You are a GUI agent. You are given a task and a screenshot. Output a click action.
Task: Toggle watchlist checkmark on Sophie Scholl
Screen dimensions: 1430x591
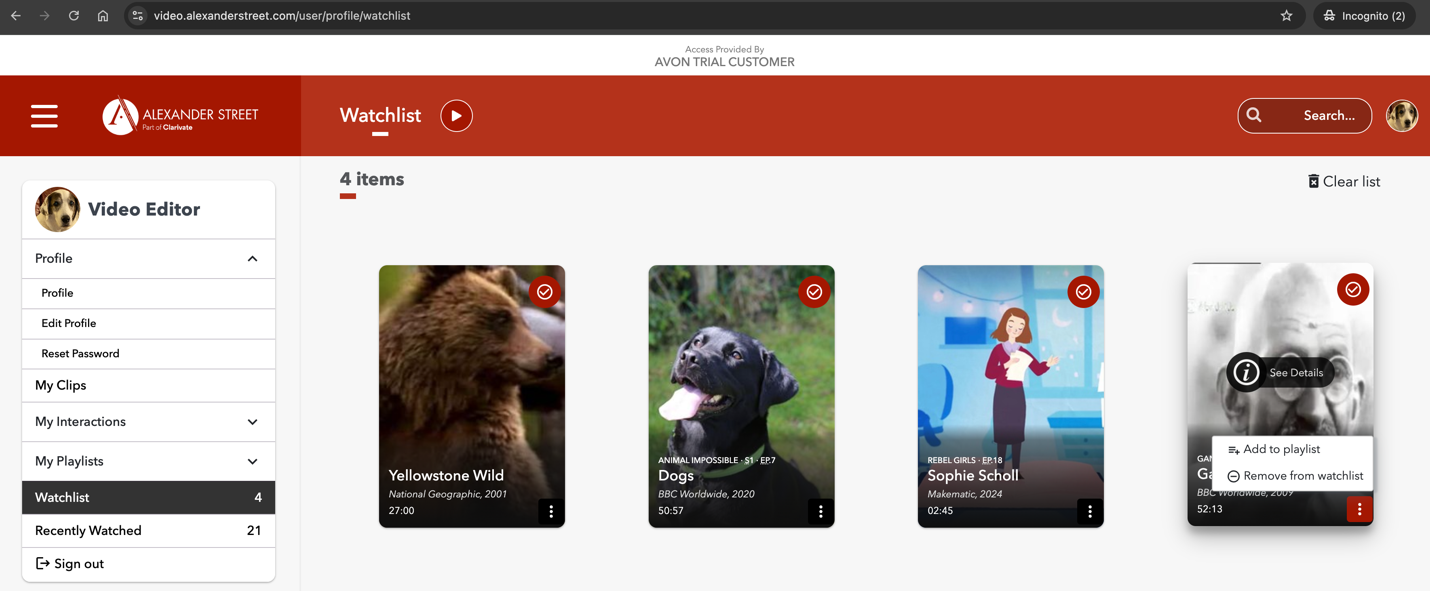[1083, 292]
